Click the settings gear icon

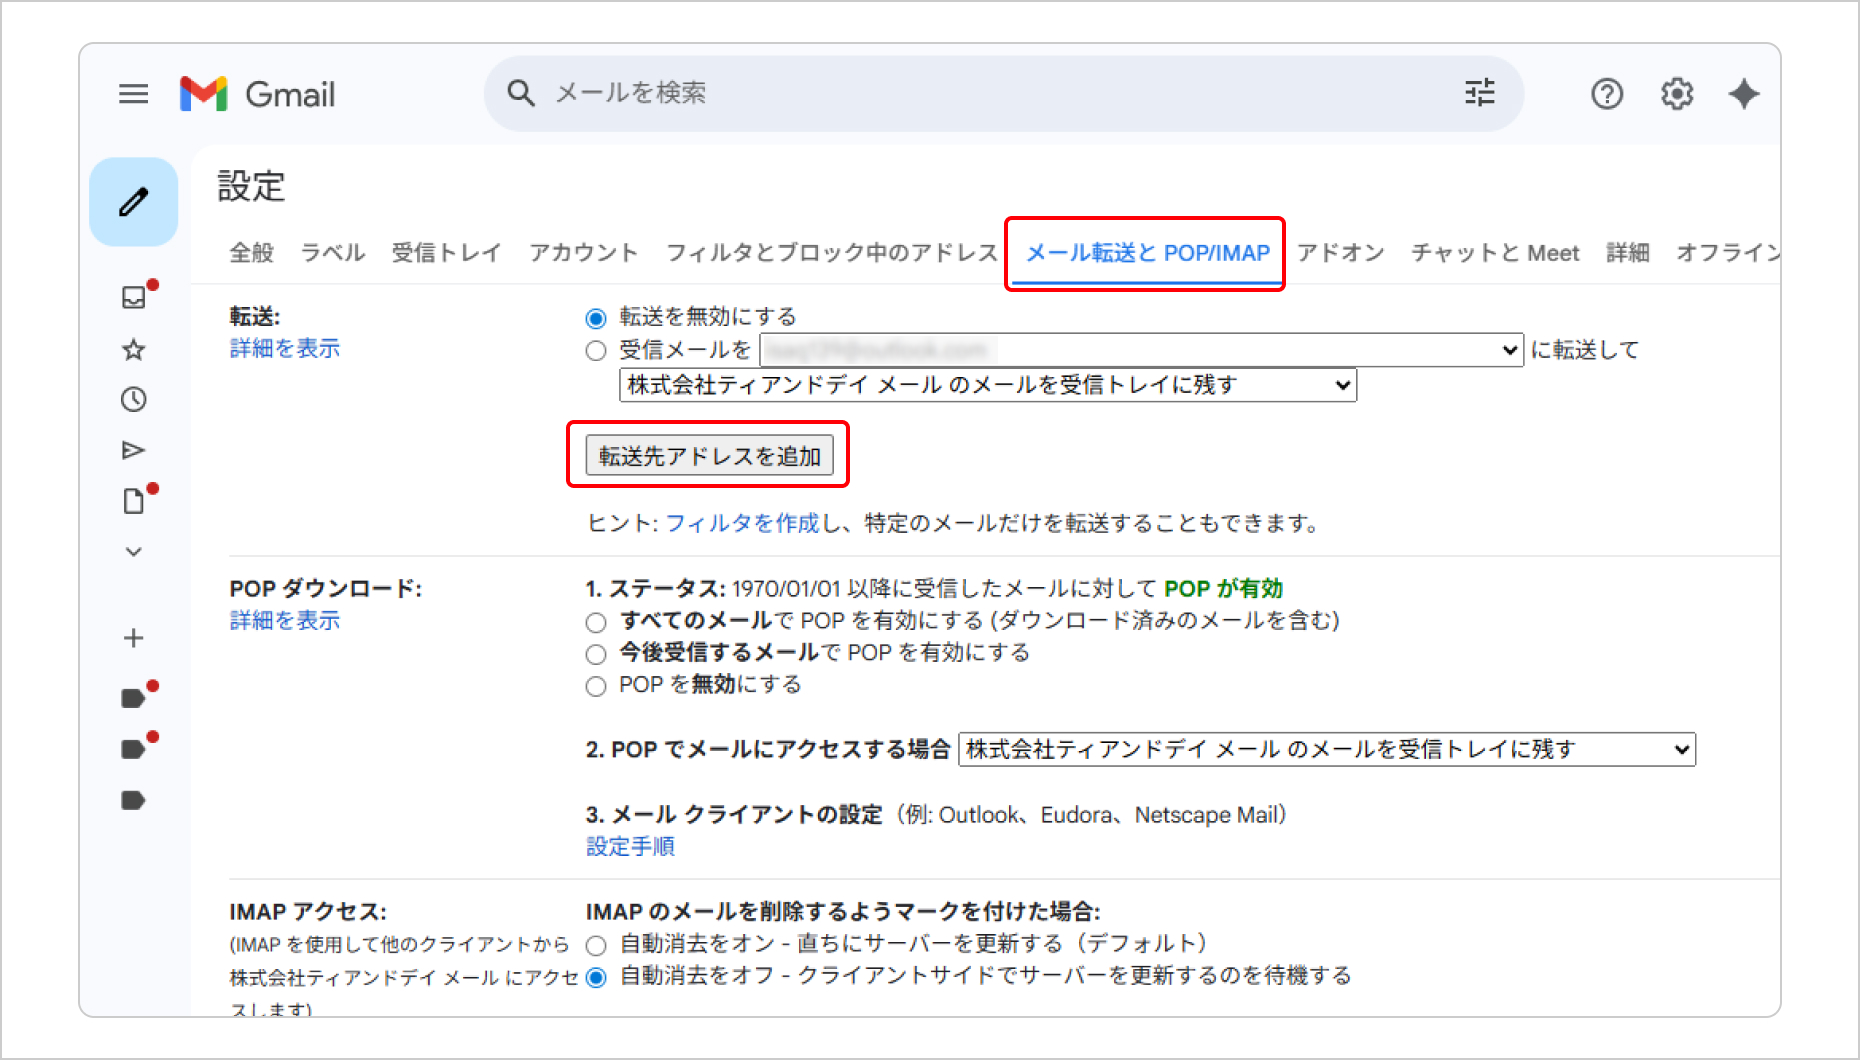(x=1676, y=94)
